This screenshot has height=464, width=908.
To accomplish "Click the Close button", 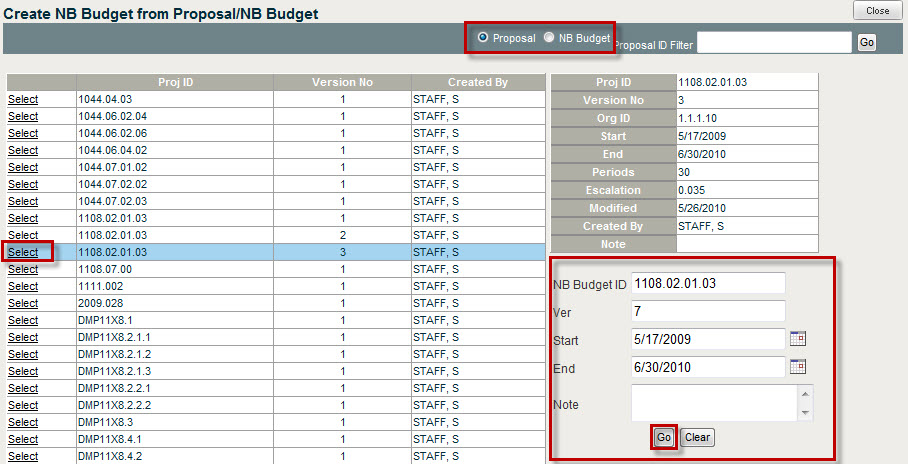I will tap(877, 10).
